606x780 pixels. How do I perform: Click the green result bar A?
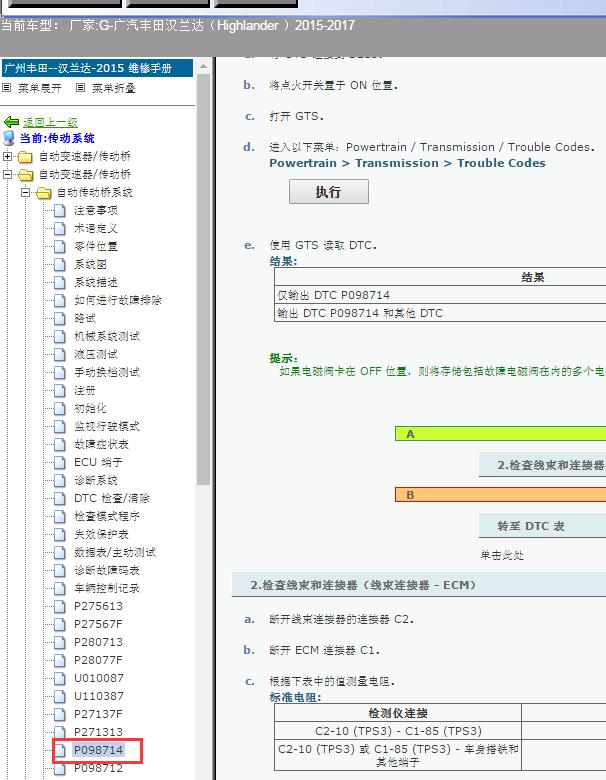[x=501, y=434]
